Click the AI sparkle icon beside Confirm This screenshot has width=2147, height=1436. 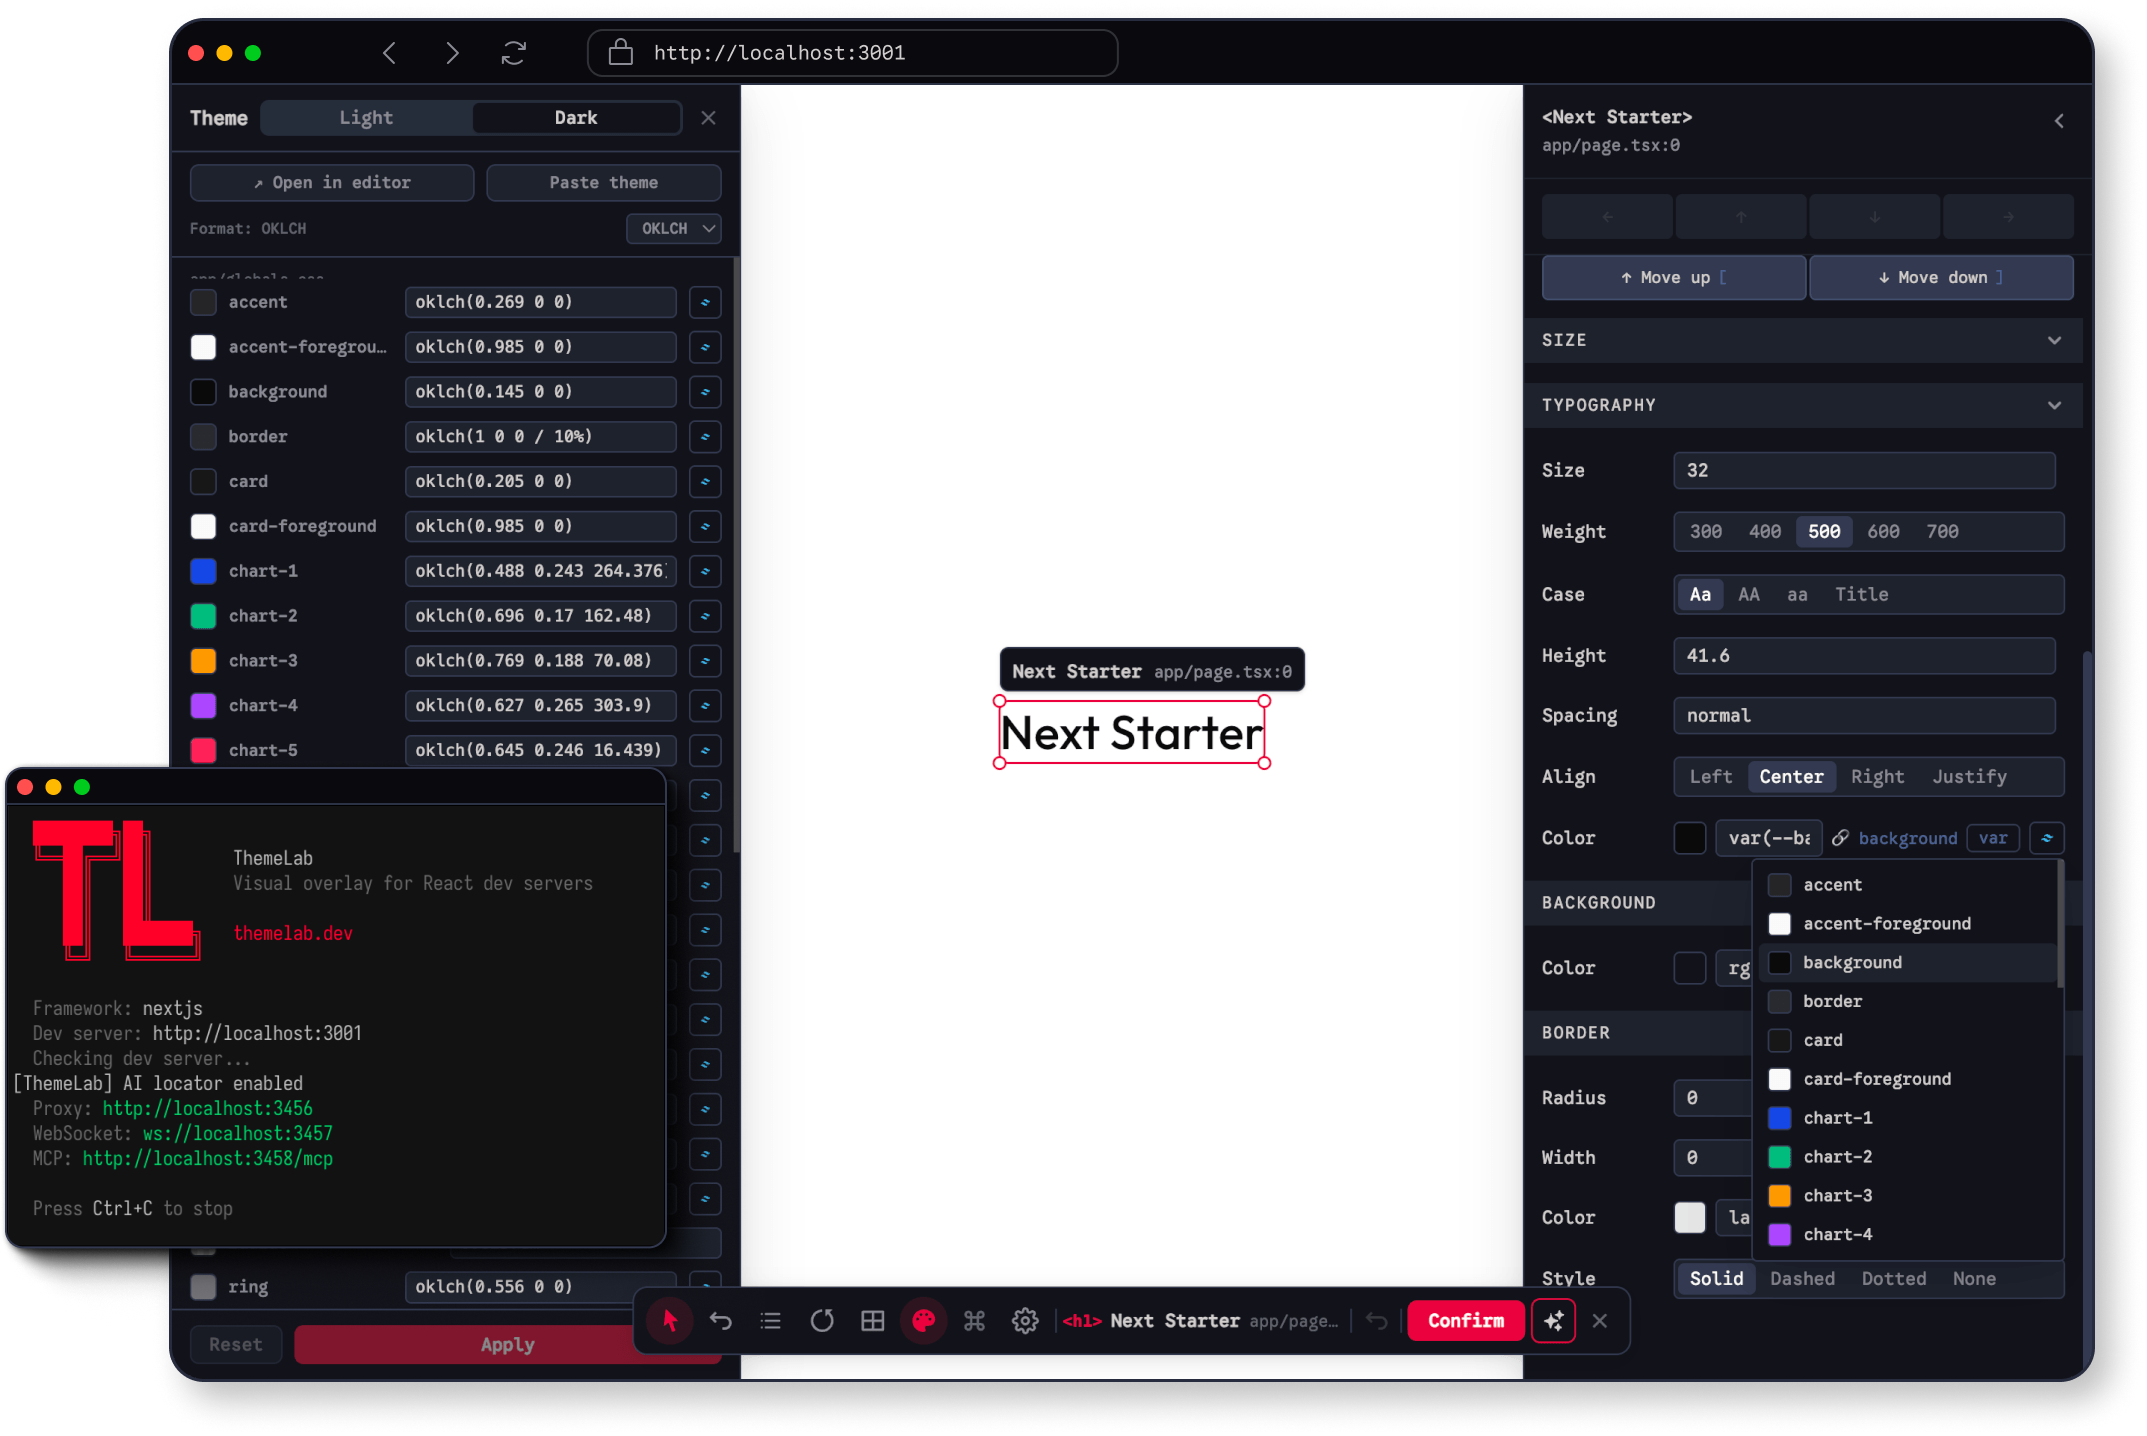1554,1321
